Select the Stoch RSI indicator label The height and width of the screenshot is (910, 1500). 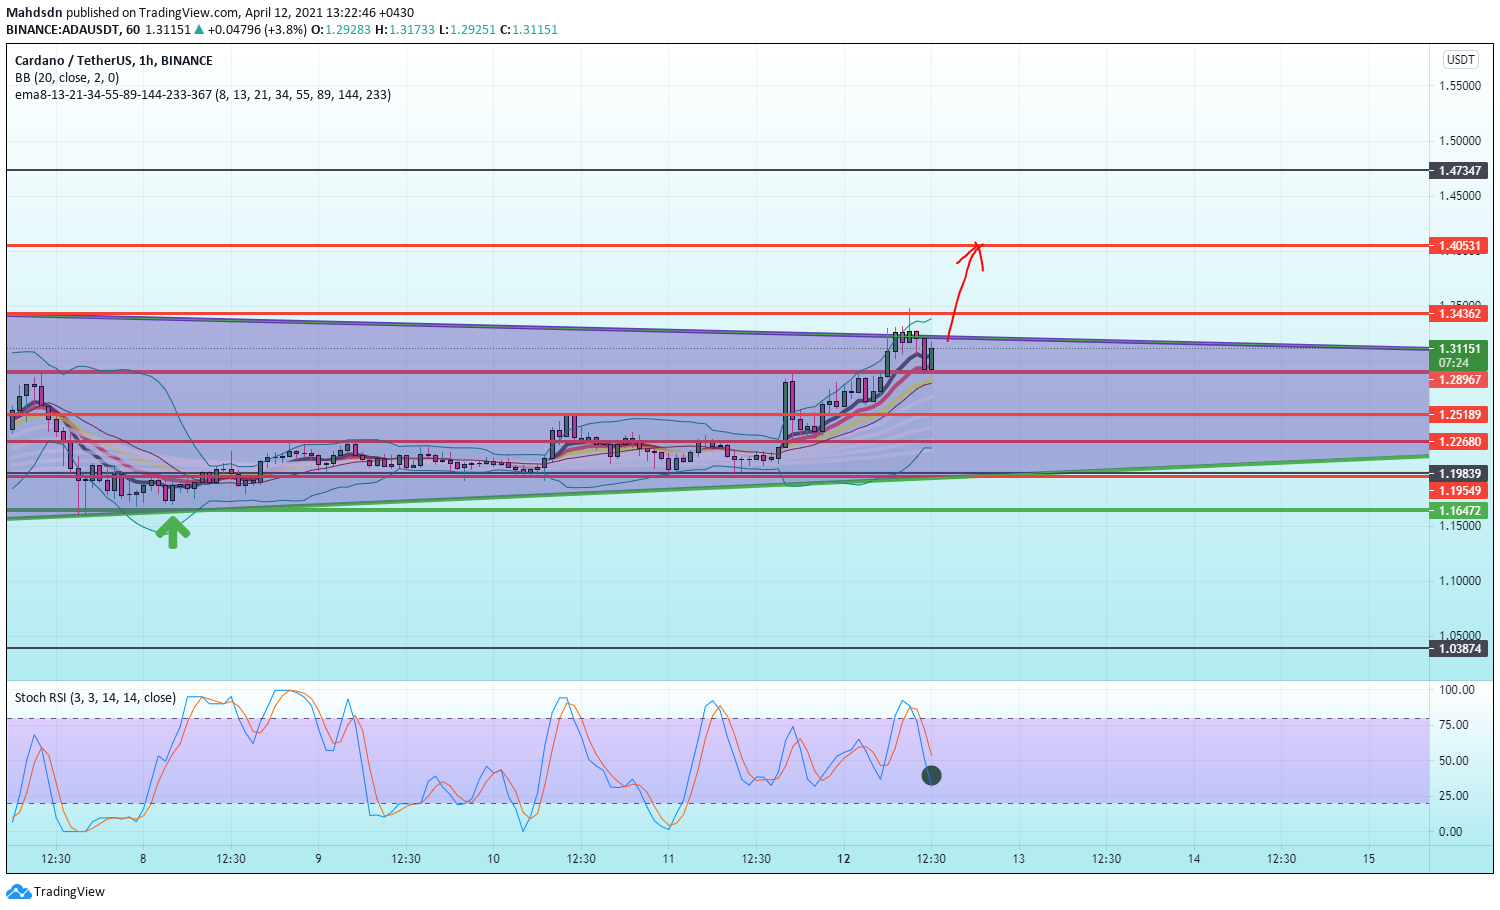pos(95,698)
